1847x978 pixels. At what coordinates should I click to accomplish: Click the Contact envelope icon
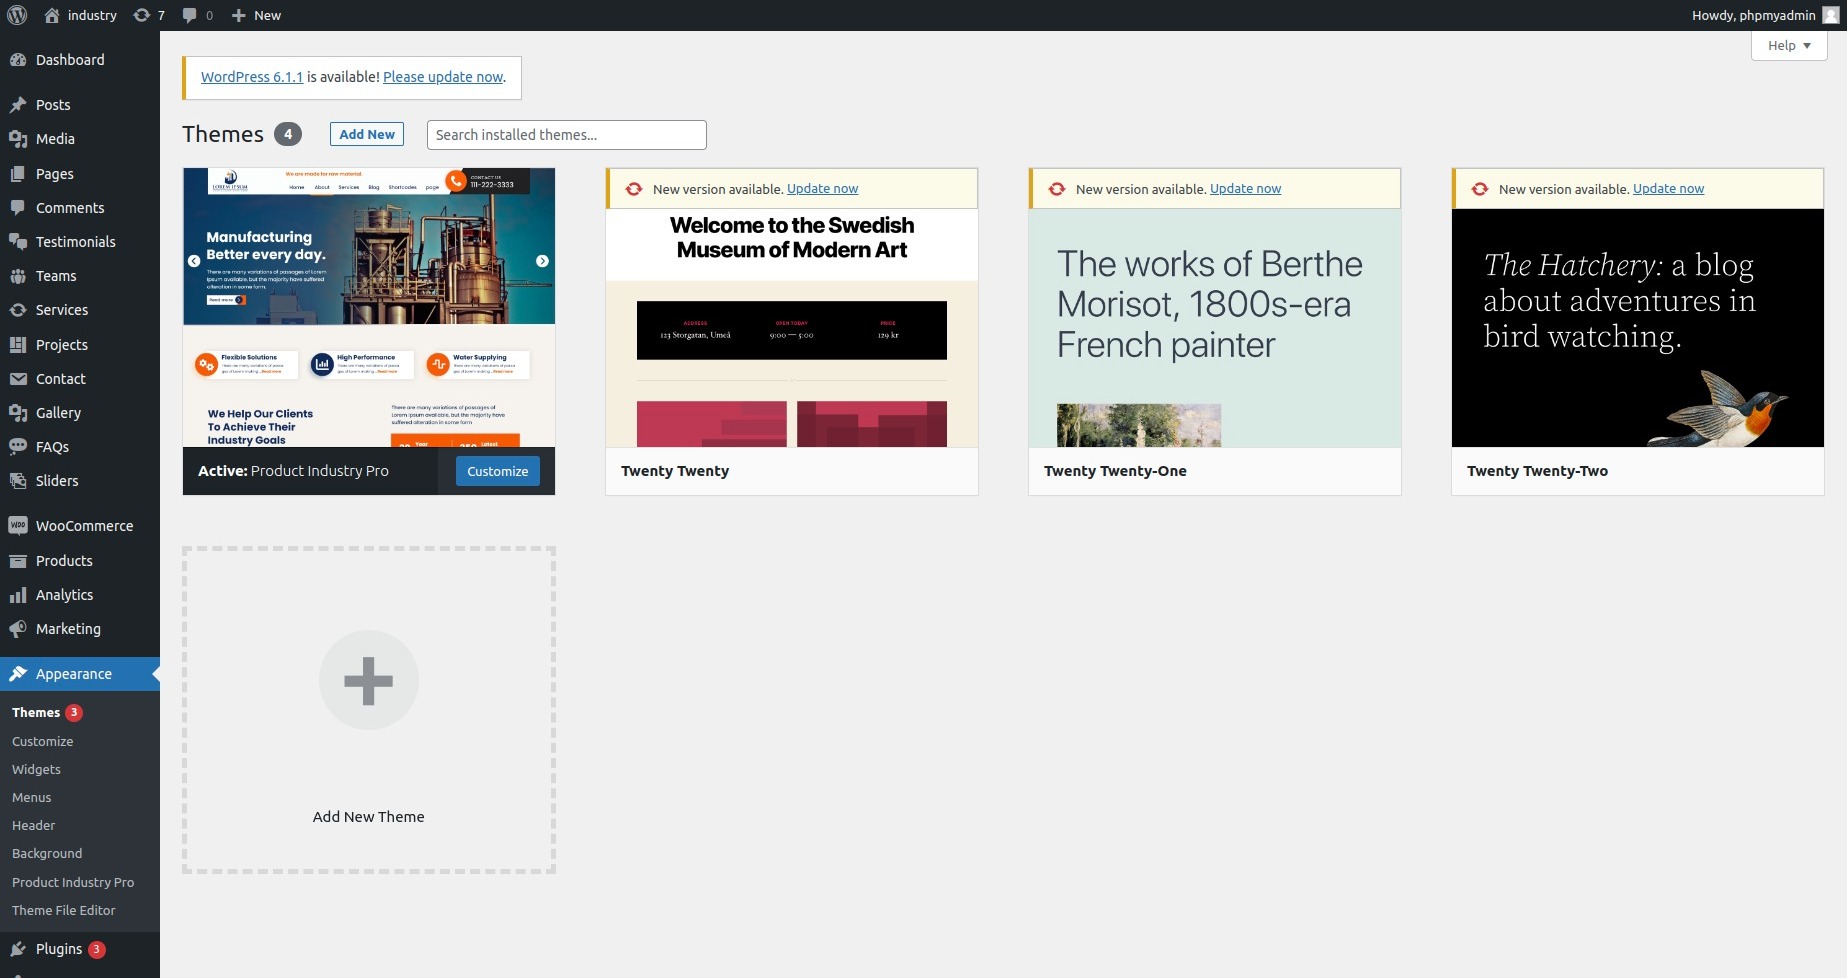click(x=18, y=379)
